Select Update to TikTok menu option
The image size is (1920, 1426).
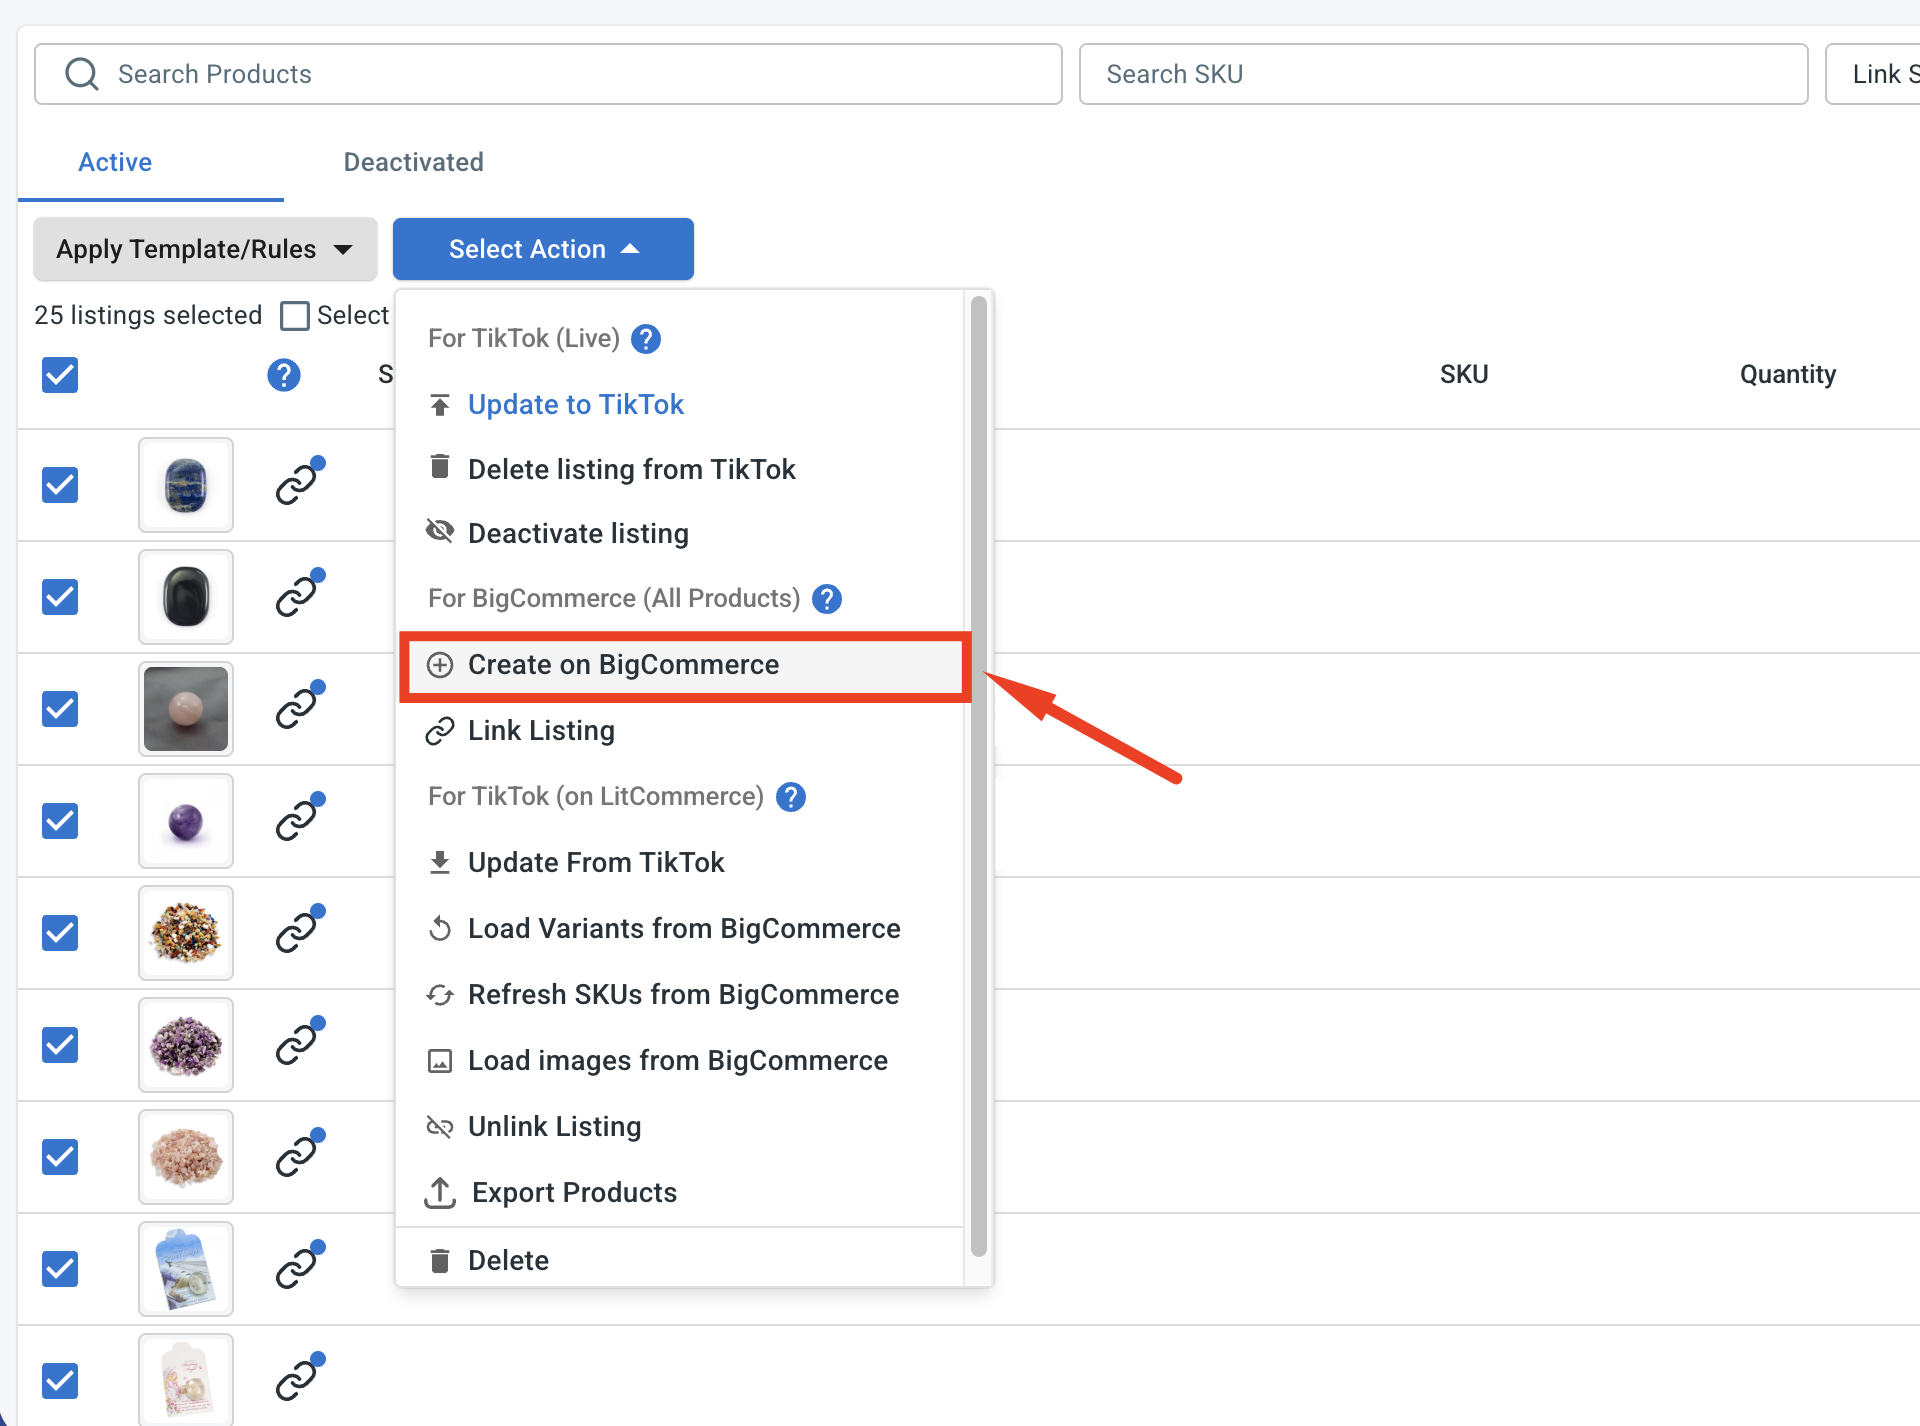click(x=576, y=405)
